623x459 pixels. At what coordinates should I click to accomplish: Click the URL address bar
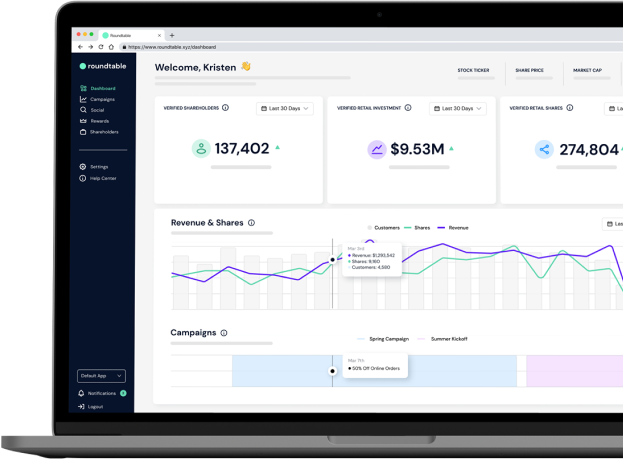tap(371, 47)
